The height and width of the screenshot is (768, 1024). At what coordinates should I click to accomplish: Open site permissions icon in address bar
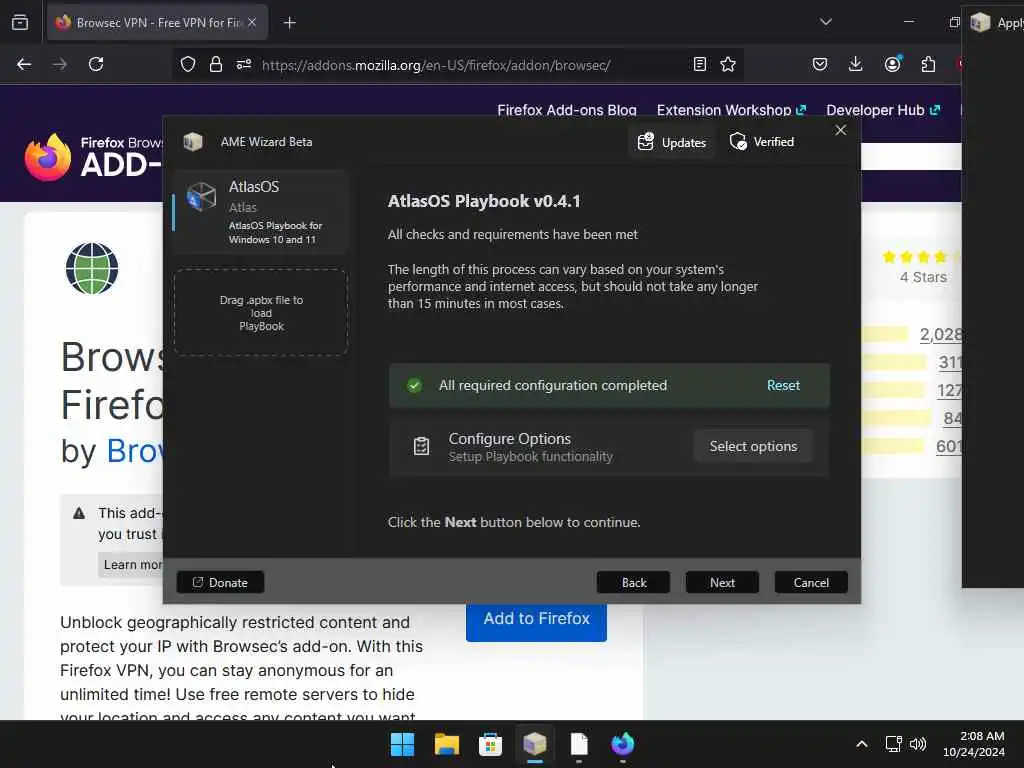point(244,64)
